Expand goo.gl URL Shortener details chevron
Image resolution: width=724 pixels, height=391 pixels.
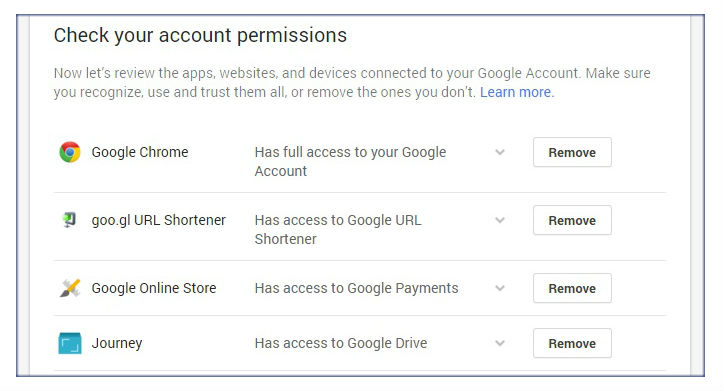(500, 220)
